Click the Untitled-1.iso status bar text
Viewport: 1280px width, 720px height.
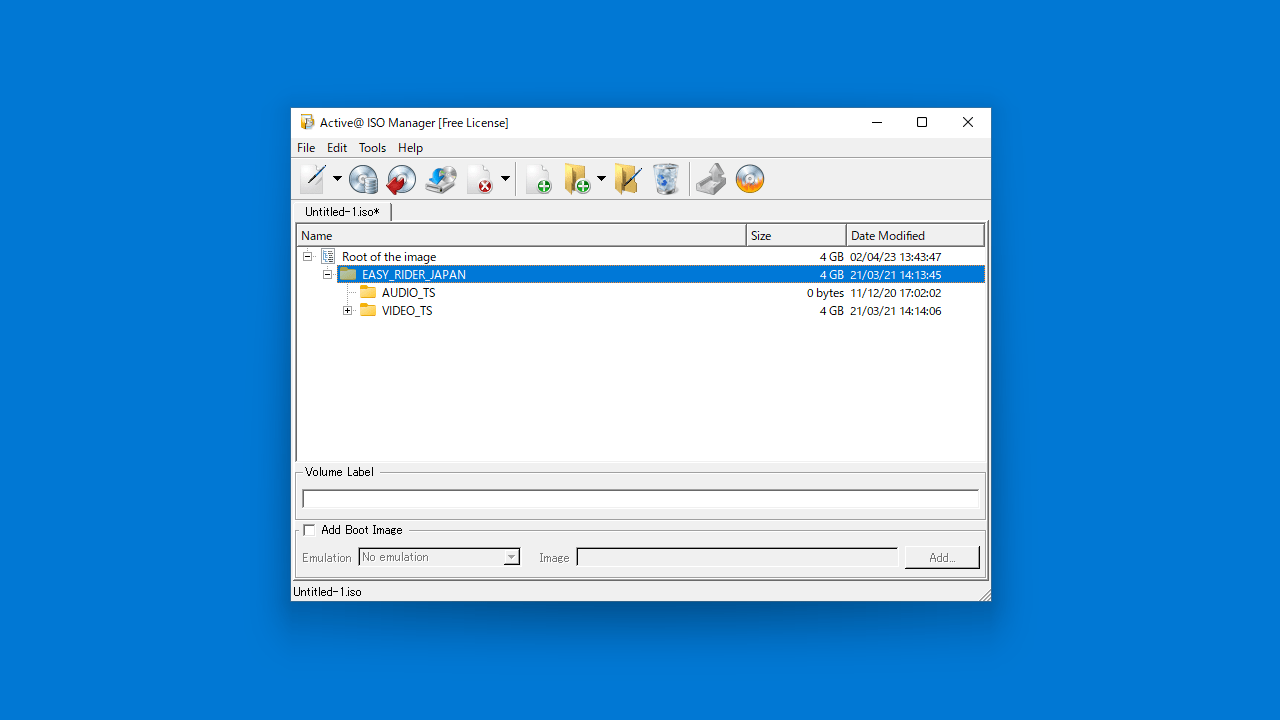[x=328, y=592]
